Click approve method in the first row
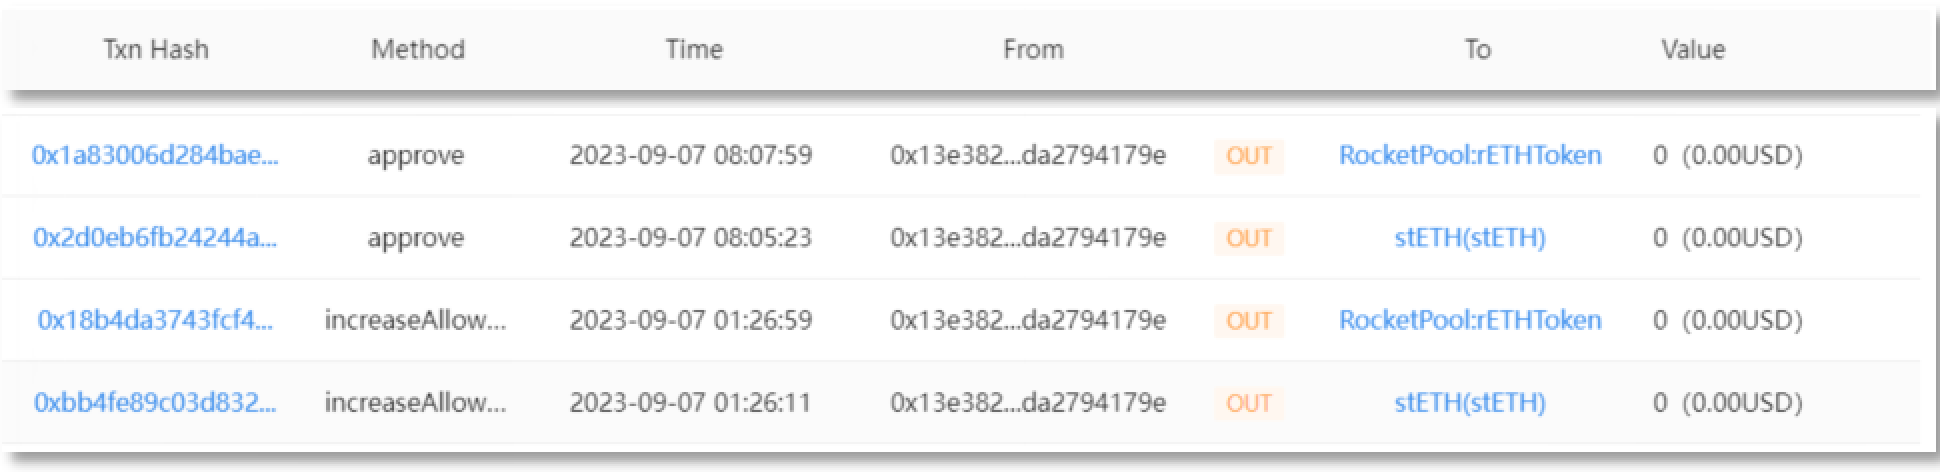 pyautogui.click(x=415, y=156)
